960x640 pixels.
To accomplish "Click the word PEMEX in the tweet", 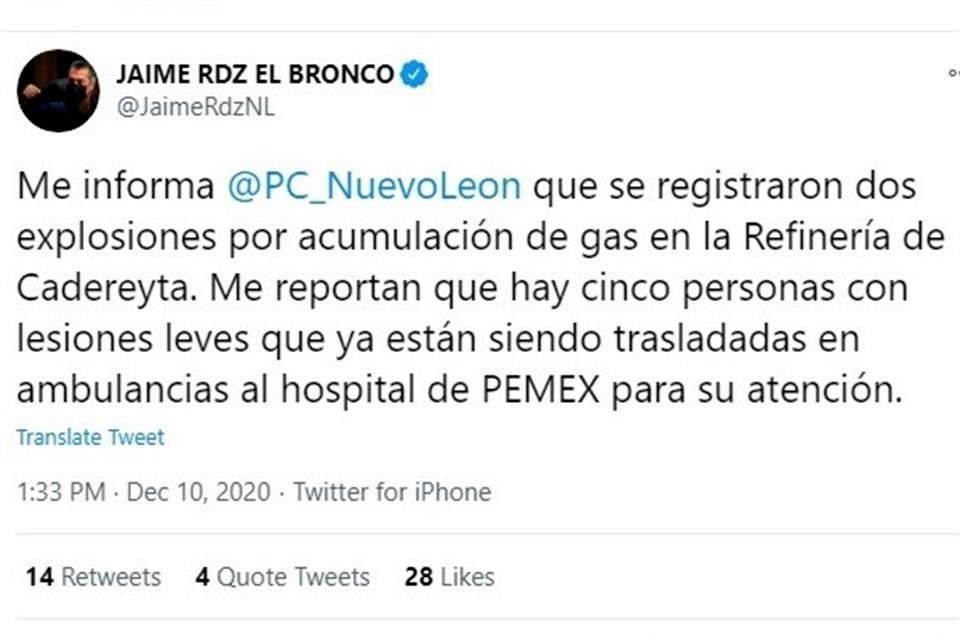I will 541,389.
